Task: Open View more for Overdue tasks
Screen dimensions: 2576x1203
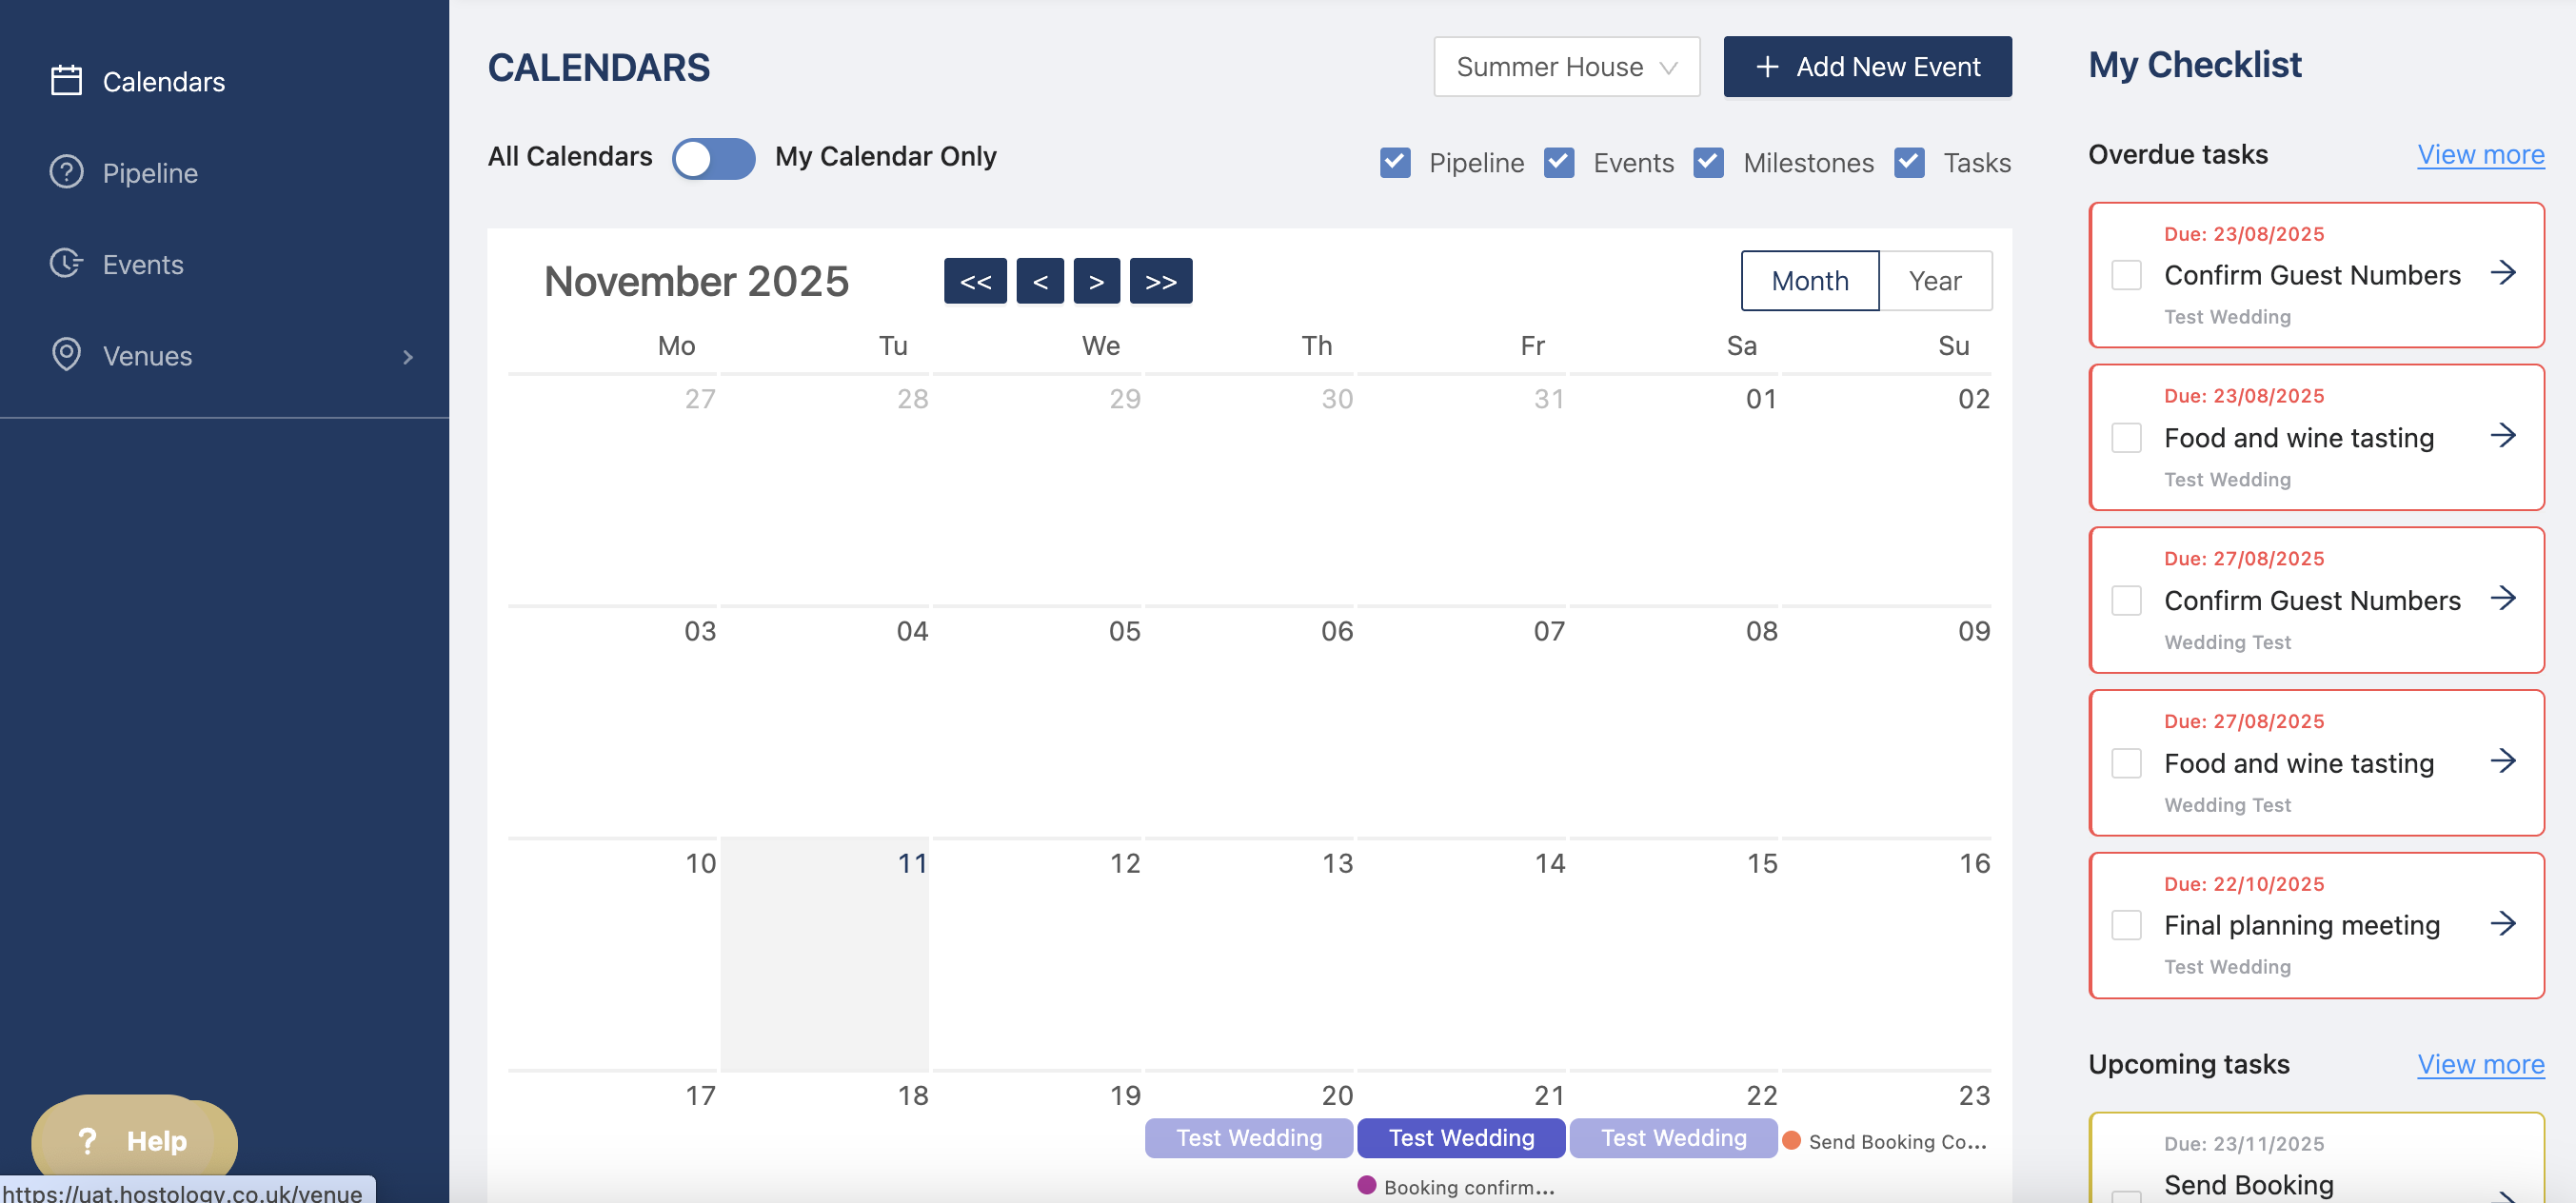Action: coord(2480,154)
